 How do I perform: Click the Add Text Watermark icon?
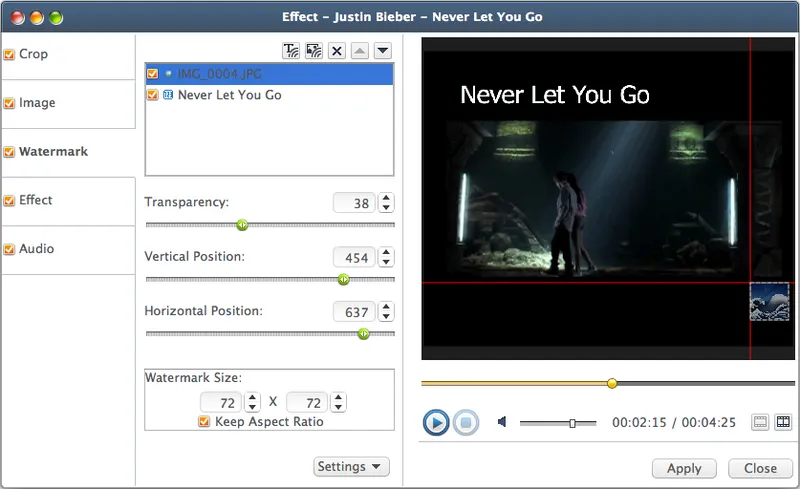[x=291, y=51]
